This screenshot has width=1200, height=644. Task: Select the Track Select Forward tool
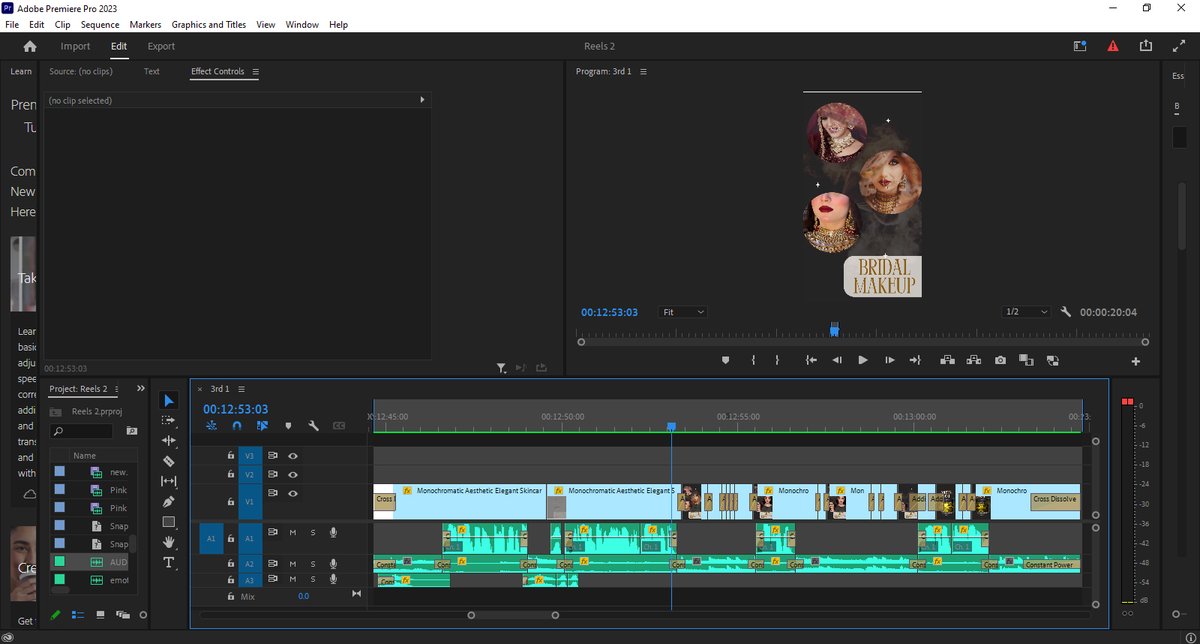coord(169,420)
